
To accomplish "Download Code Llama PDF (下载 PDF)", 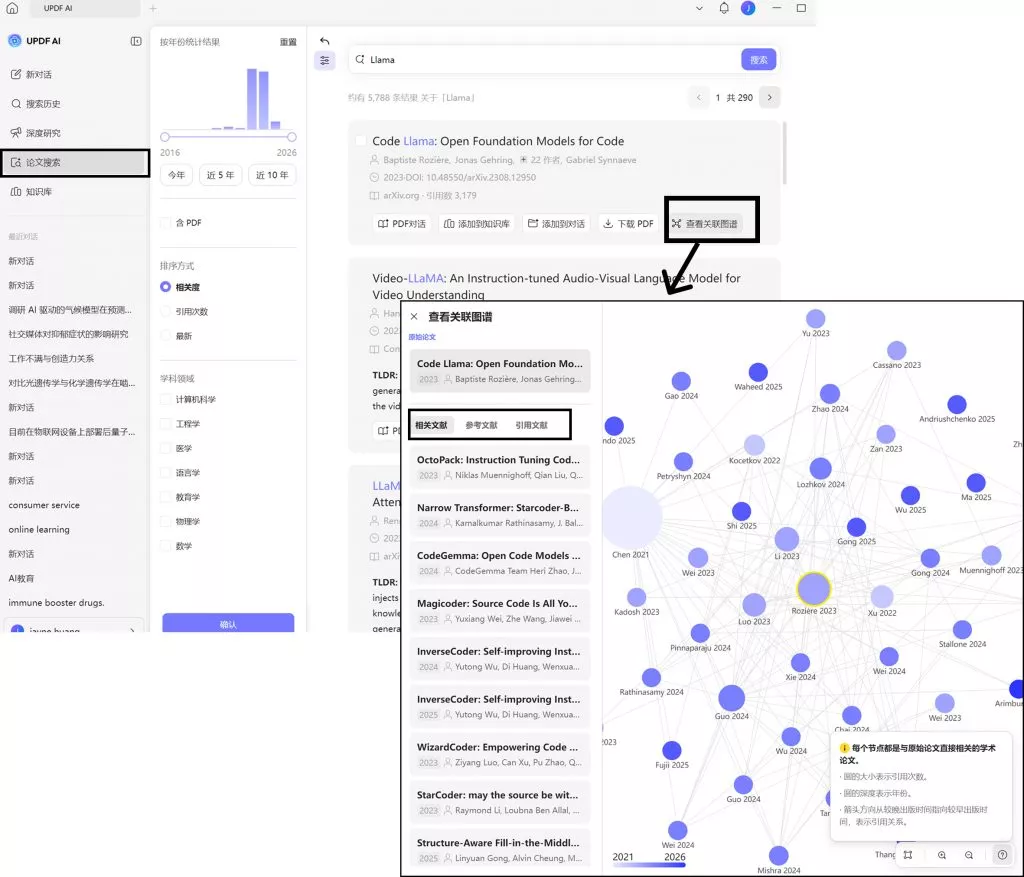I will 628,223.
